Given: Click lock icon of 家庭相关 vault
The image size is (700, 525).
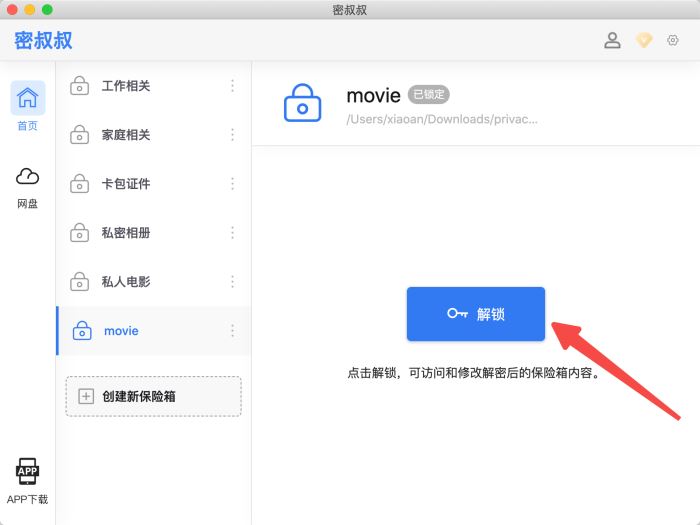Looking at the screenshot, I should [79, 134].
